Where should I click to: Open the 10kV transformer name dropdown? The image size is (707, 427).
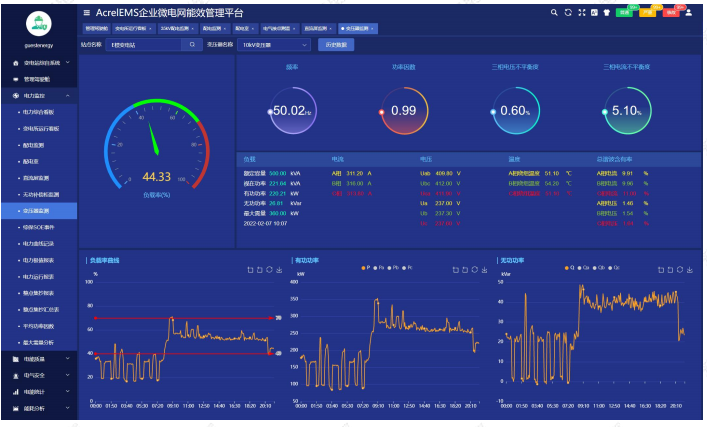tap(274, 45)
